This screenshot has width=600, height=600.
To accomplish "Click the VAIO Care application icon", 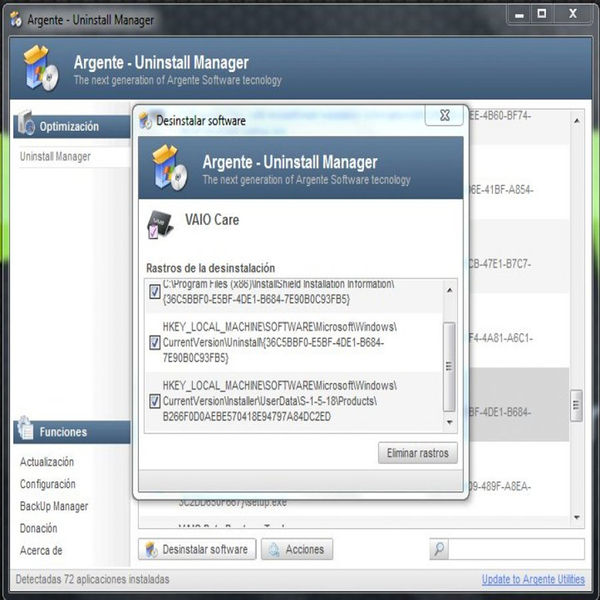I will coord(160,224).
